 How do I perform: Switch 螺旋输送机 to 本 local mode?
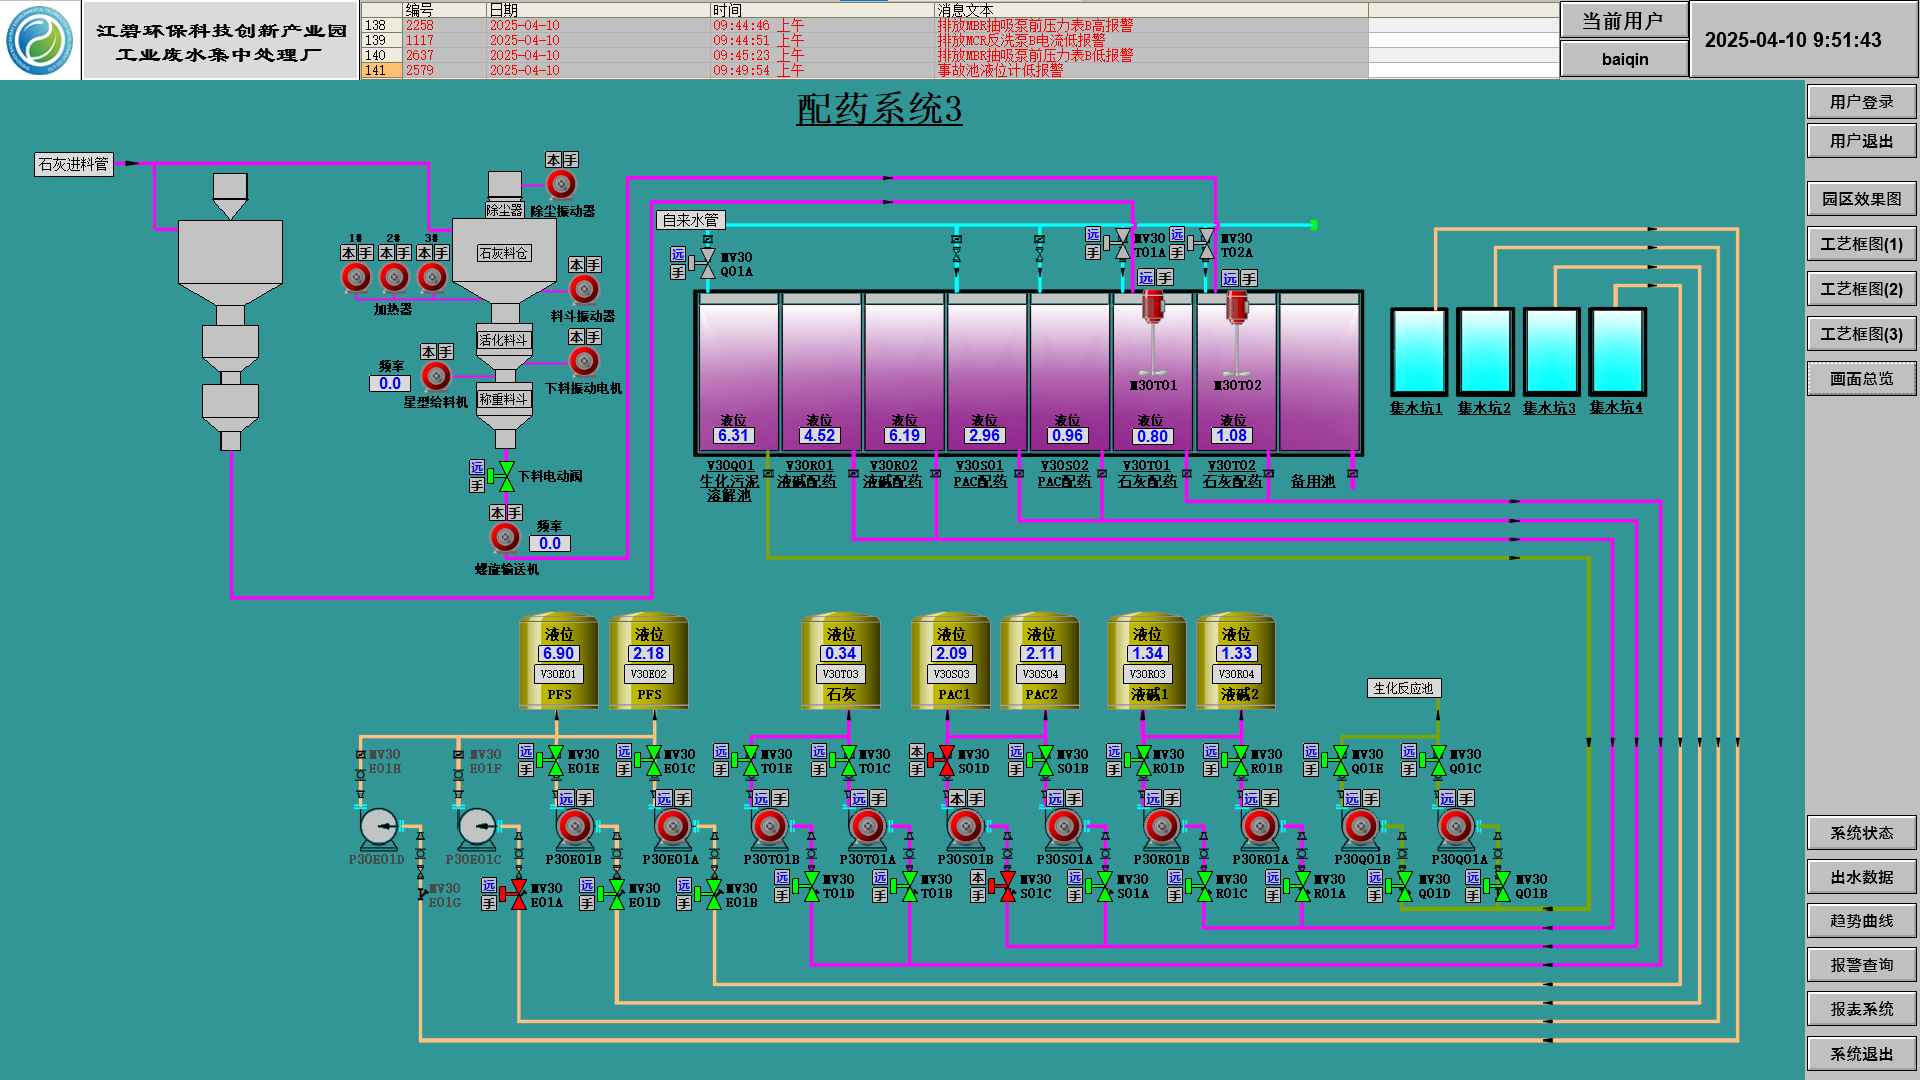[x=497, y=512]
